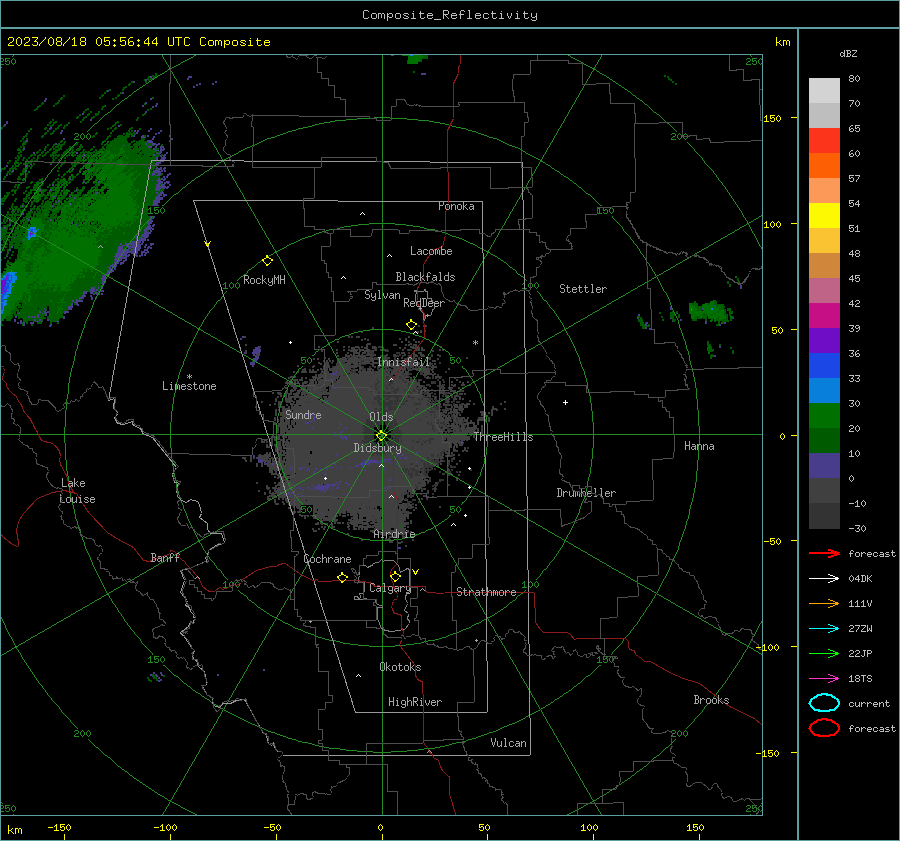Click the Cochrane map label

point(327,559)
